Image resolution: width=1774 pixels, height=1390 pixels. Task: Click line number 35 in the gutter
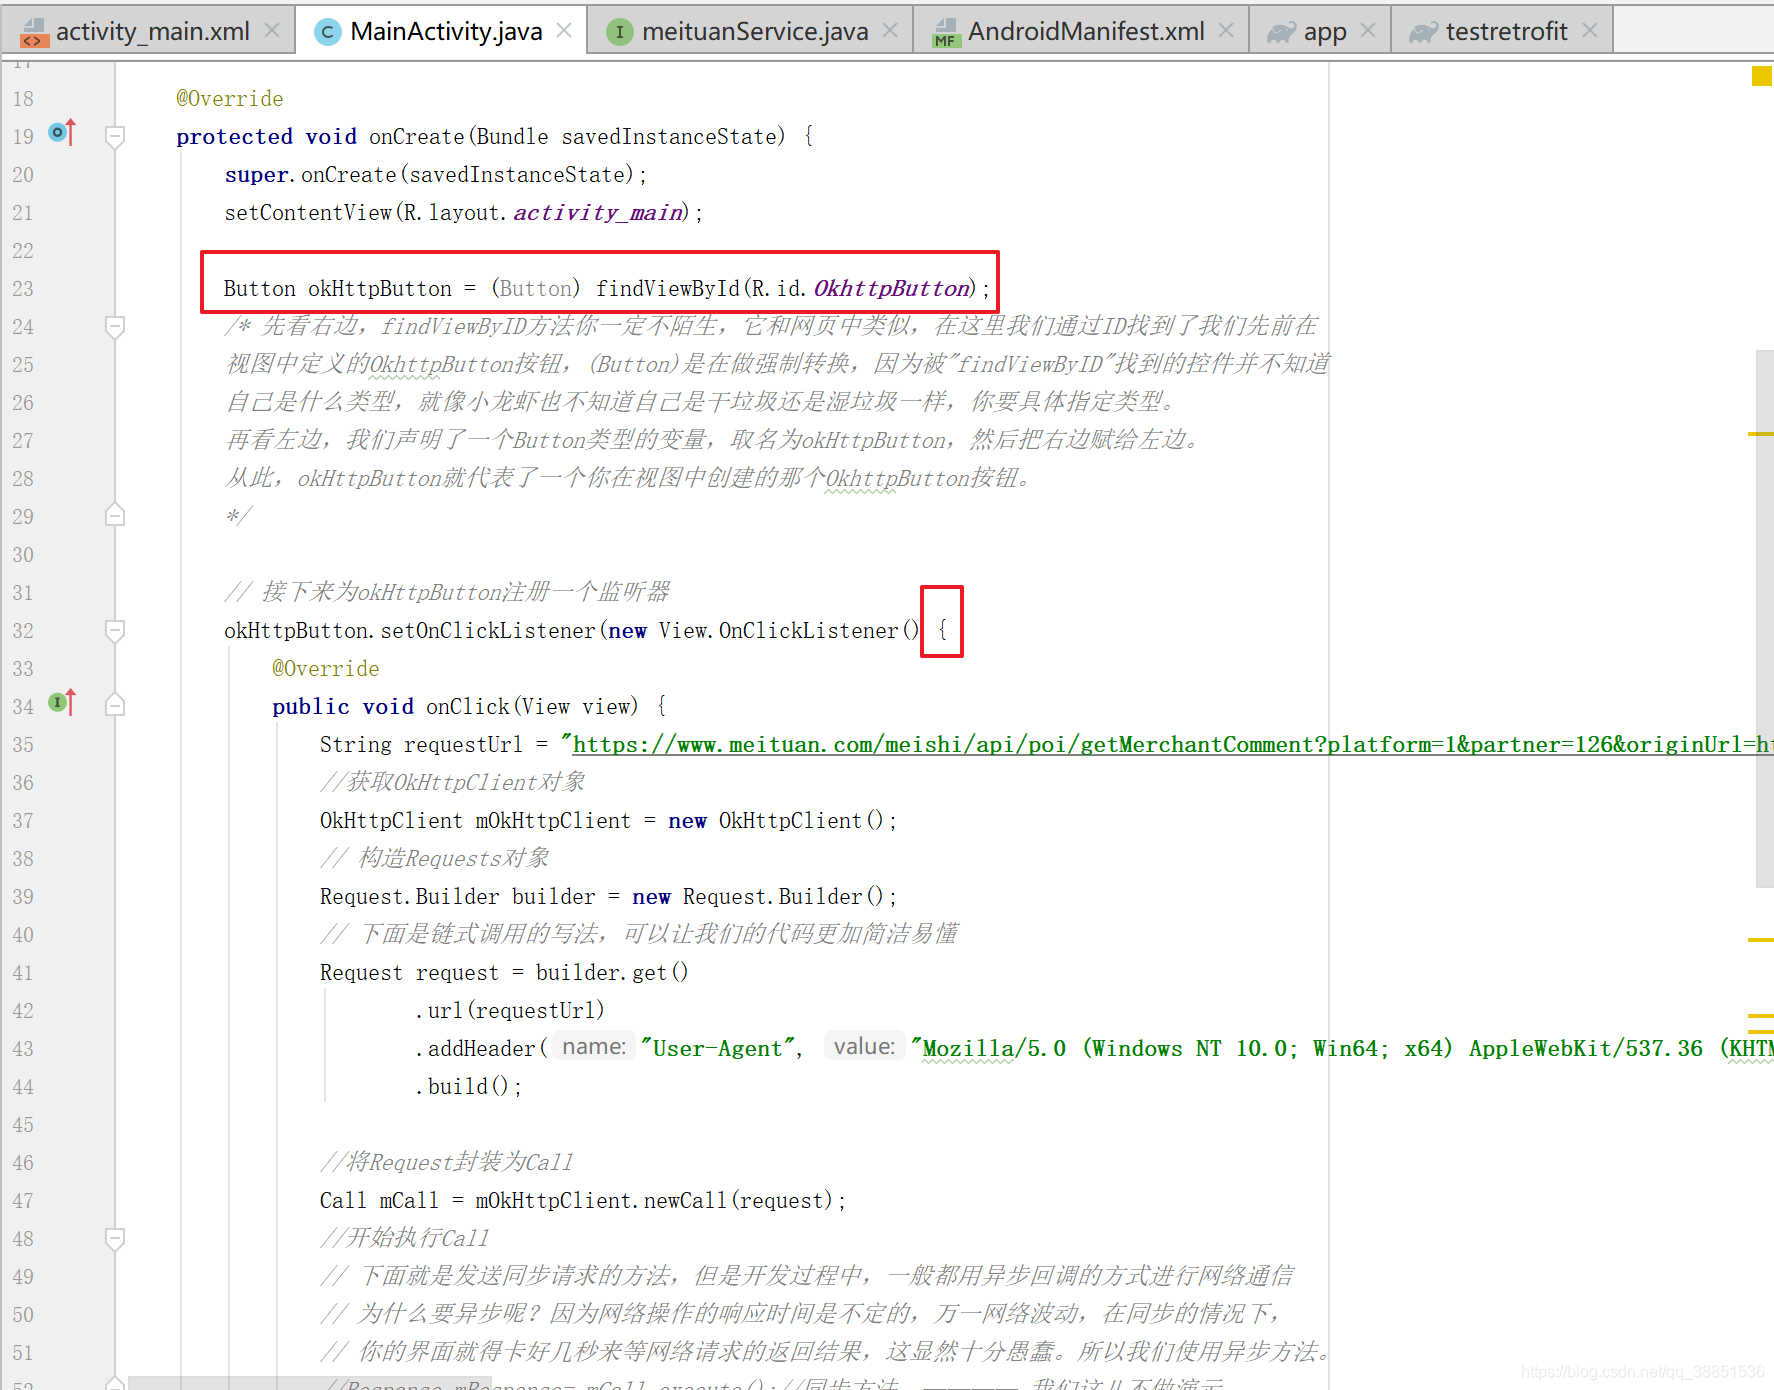23,744
